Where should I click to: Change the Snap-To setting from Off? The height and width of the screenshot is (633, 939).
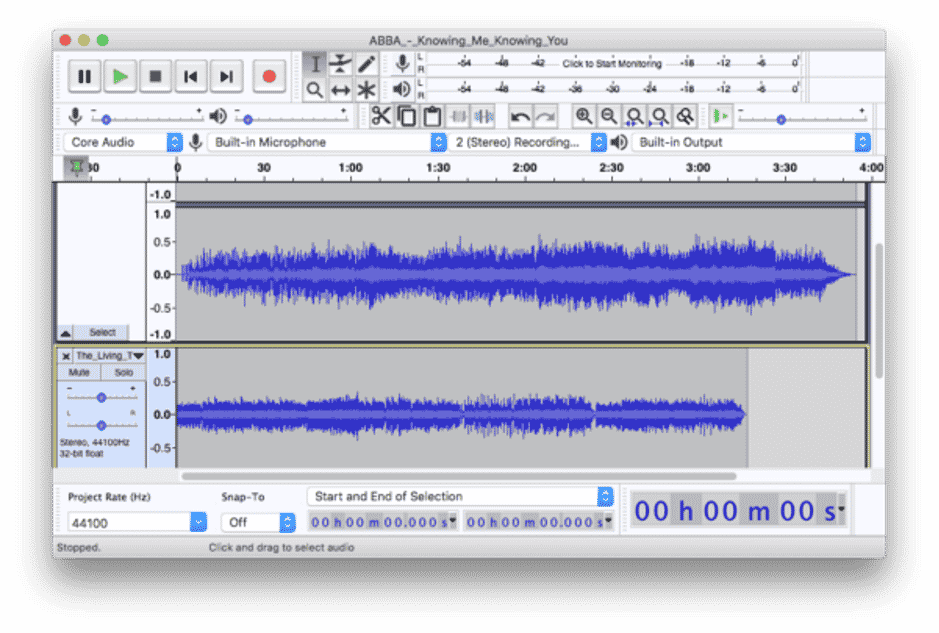(x=258, y=522)
